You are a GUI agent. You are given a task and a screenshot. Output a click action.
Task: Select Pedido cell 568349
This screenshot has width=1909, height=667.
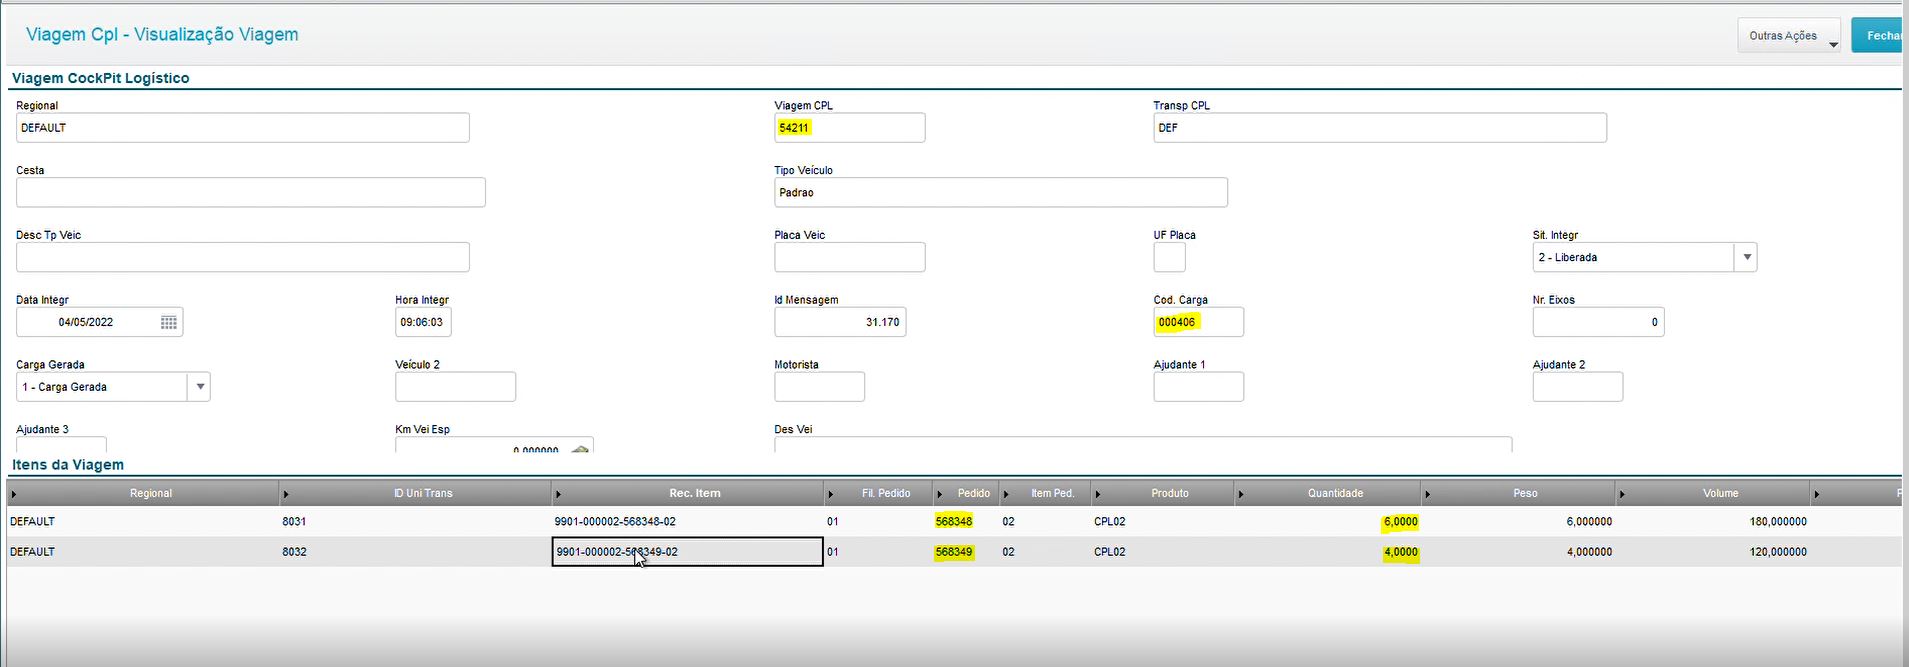tap(954, 552)
